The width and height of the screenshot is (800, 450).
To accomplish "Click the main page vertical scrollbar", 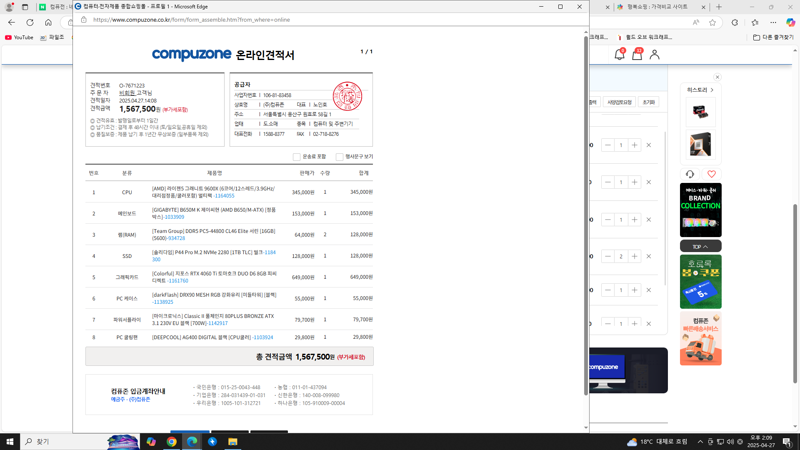I will coord(795,293).
